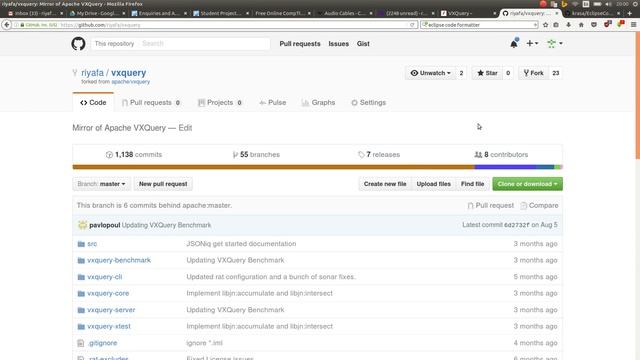
Task: Open JSONiq get started documentation commit
Action: point(241,244)
